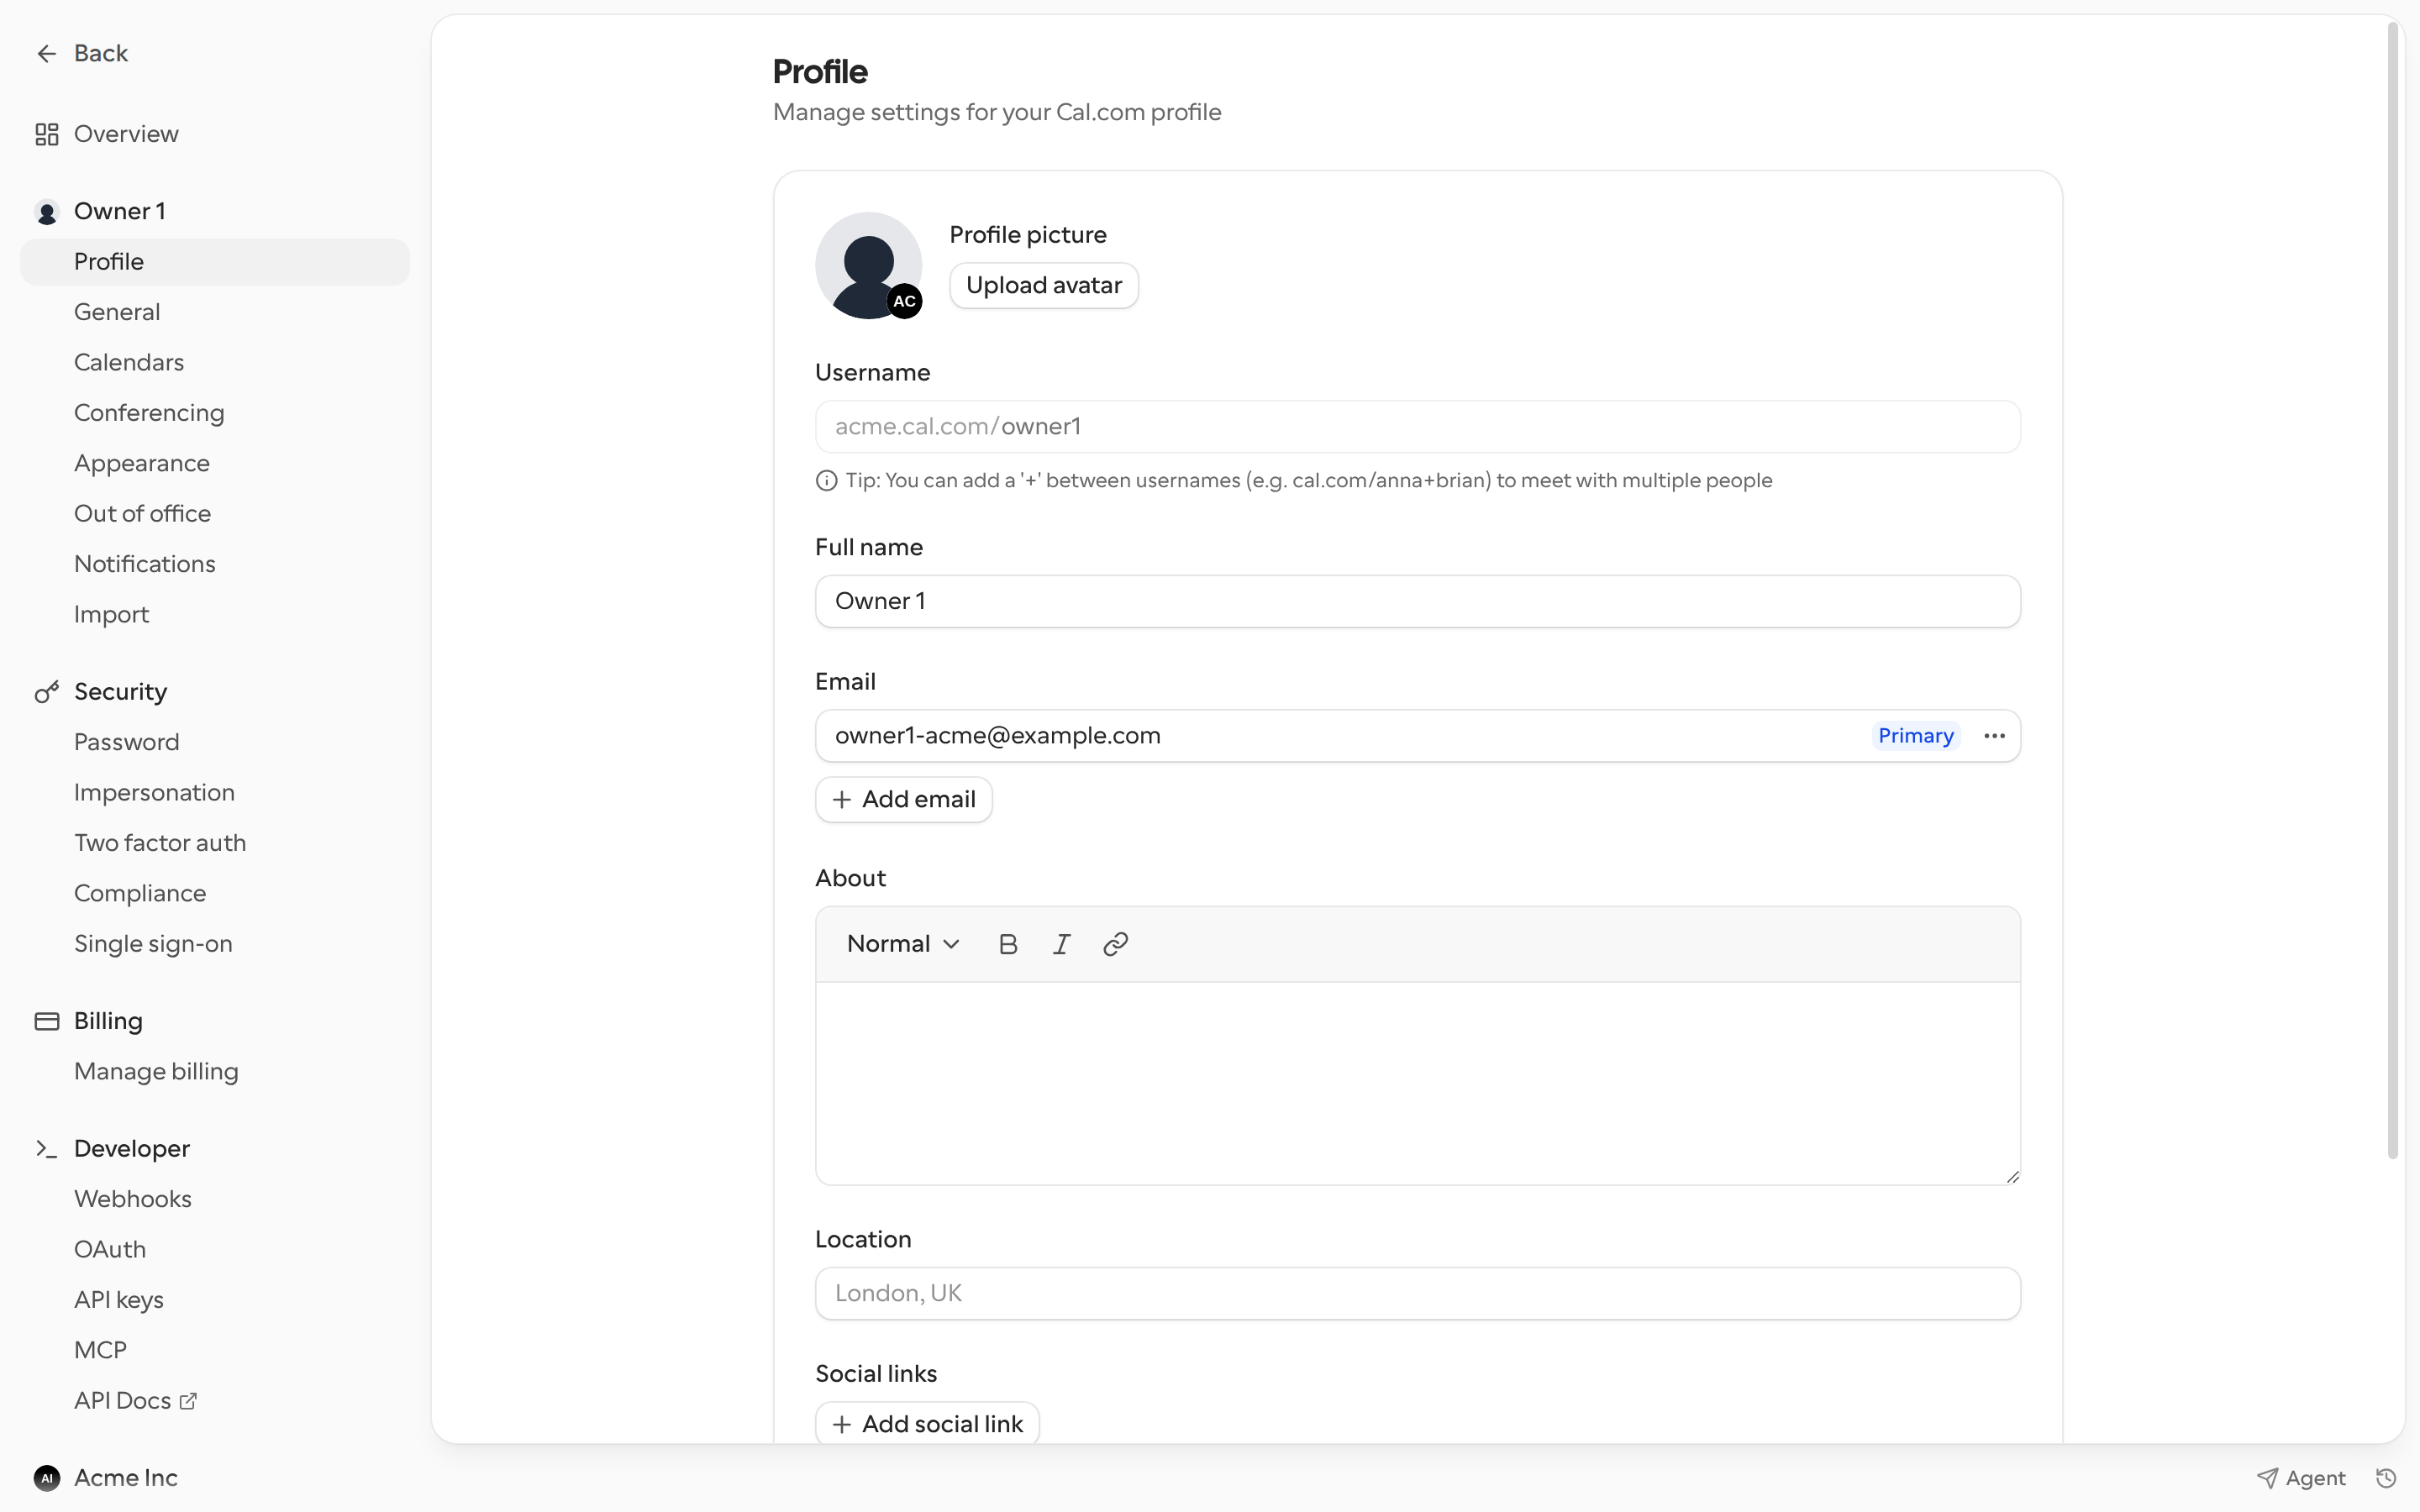
Task: Click the Acme Inc organization avatar
Action: click(47, 1478)
